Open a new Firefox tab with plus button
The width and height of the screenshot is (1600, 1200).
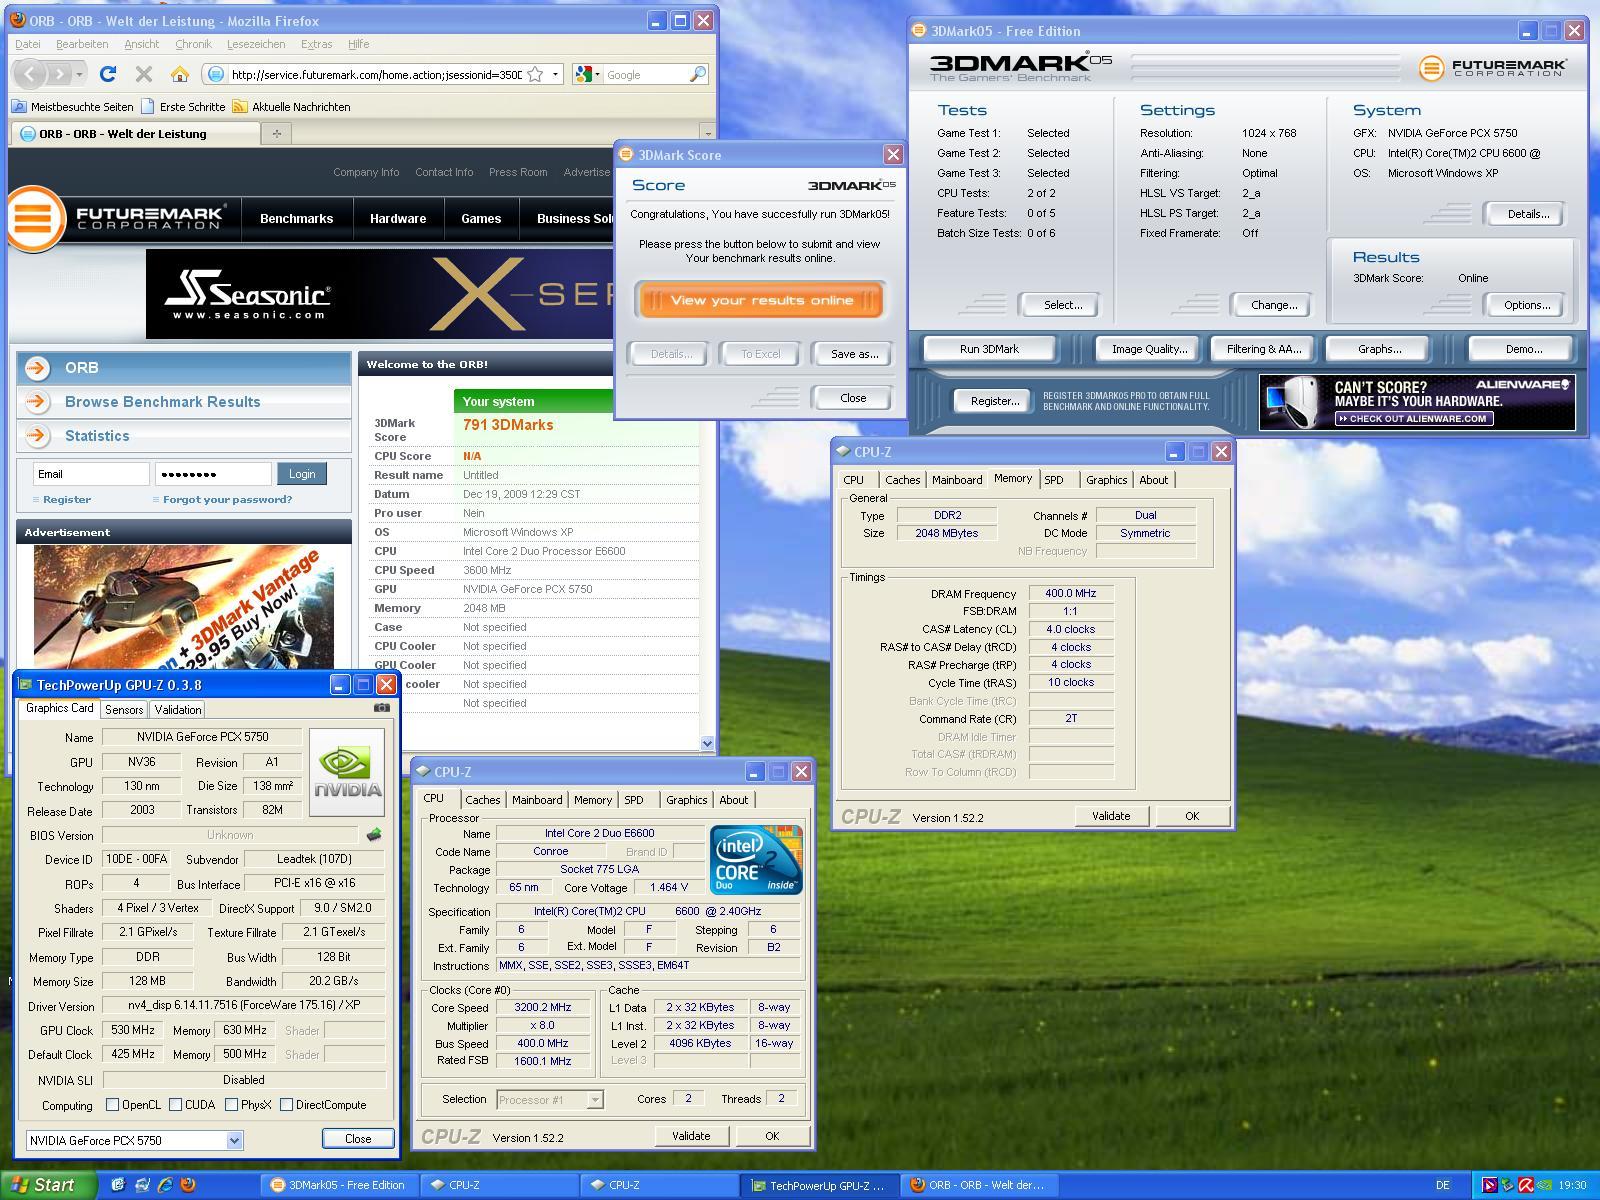pyautogui.click(x=277, y=133)
